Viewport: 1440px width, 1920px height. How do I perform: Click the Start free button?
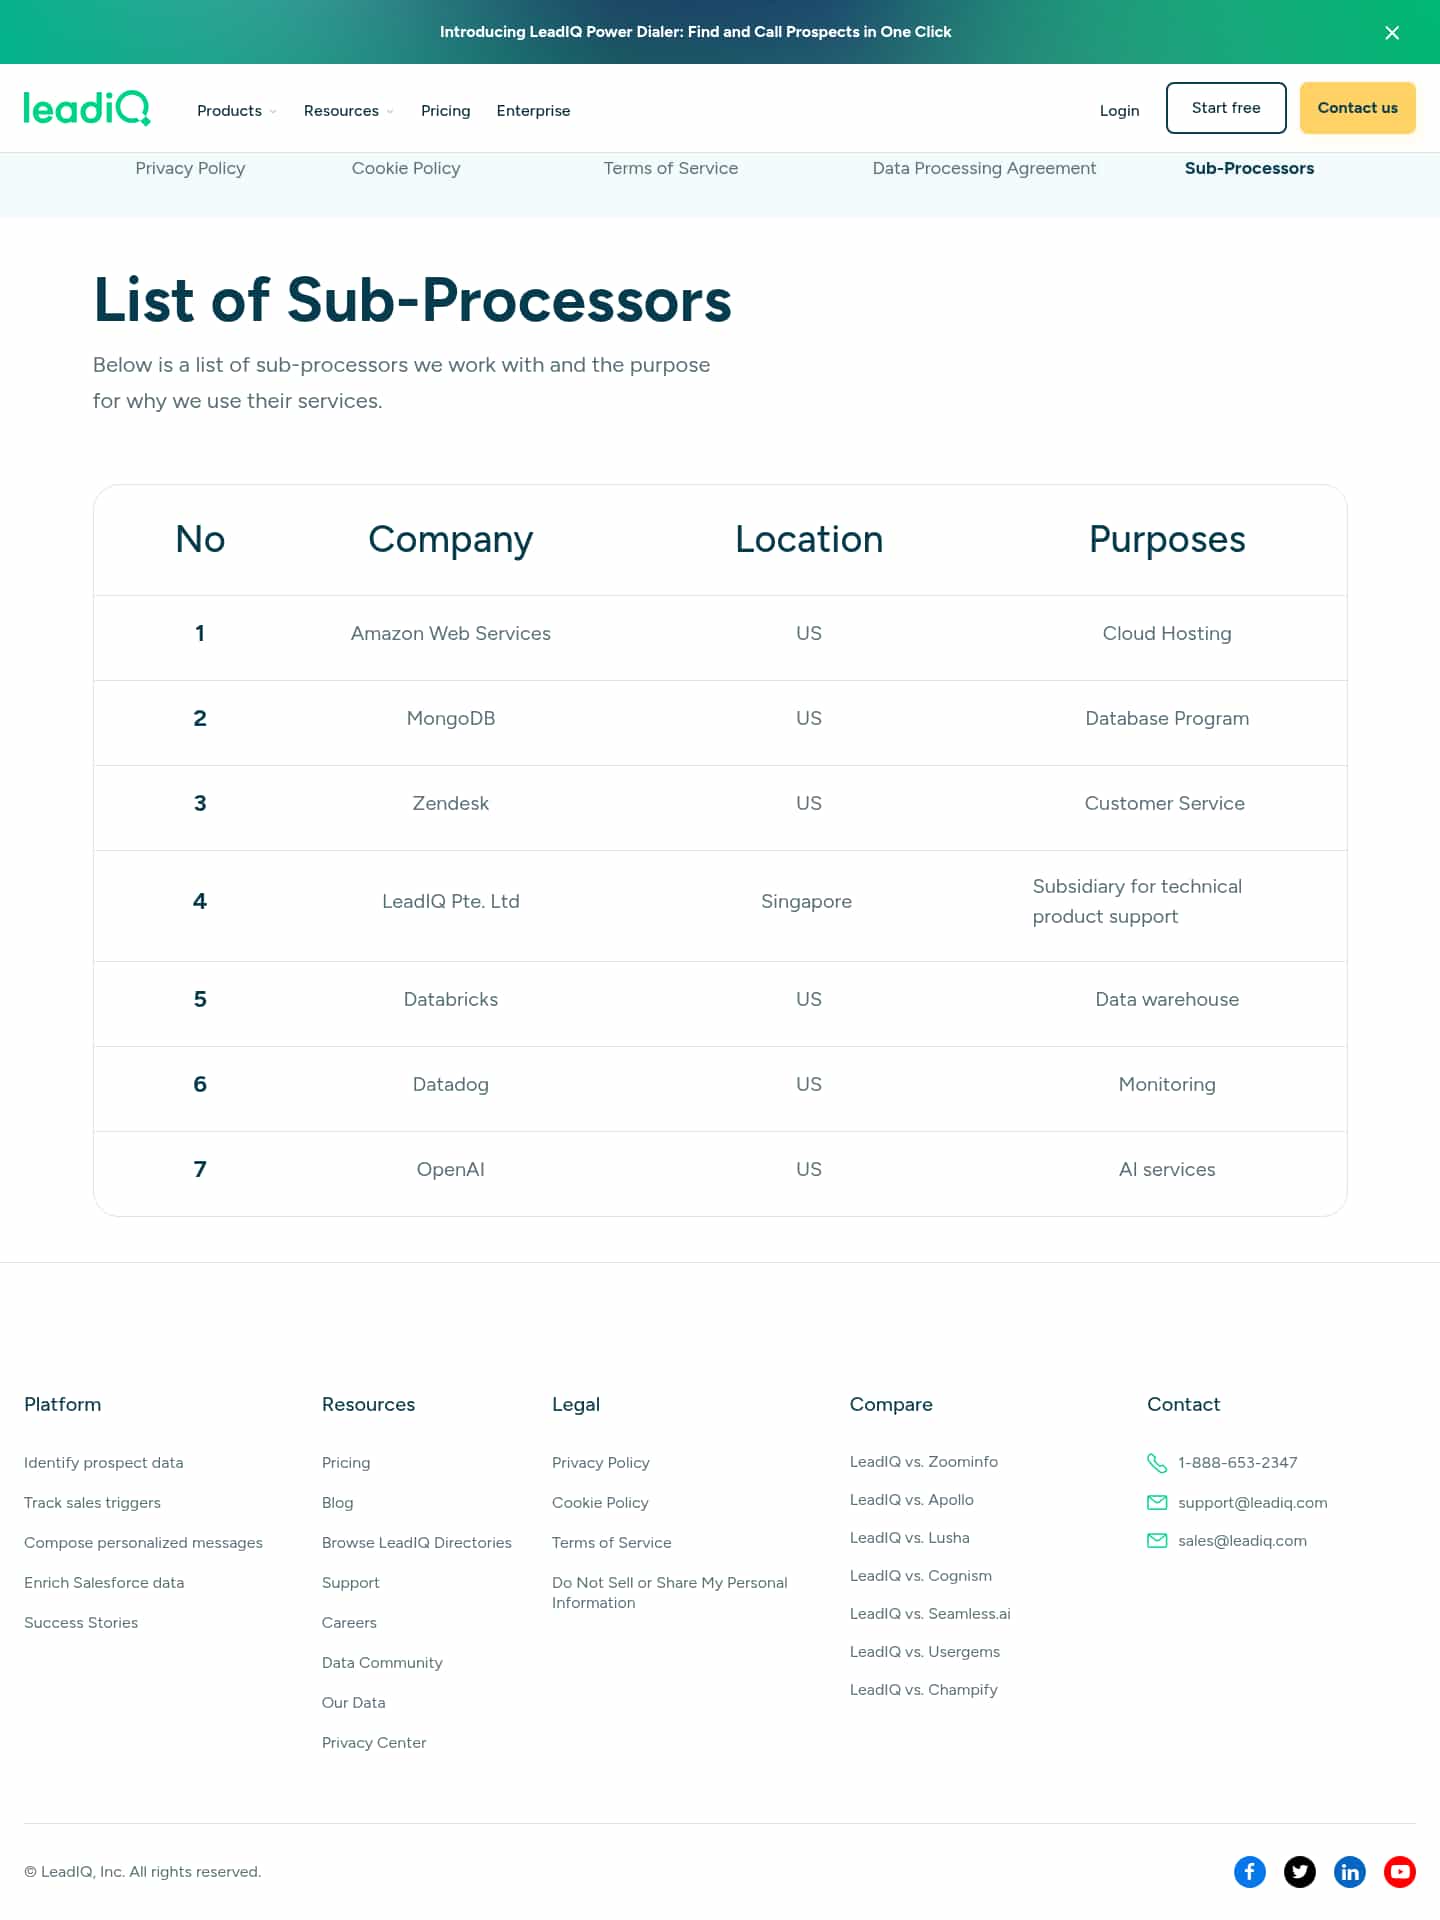click(x=1226, y=108)
